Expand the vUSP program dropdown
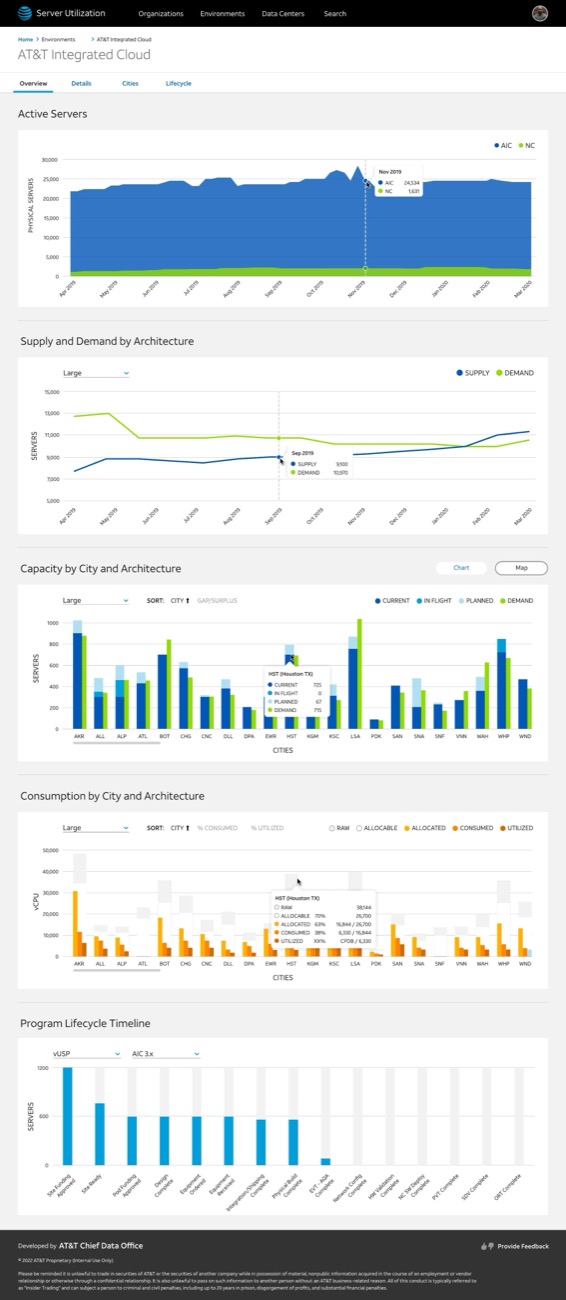The width and height of the screenshot is (566, 1300). (87, 1053)
